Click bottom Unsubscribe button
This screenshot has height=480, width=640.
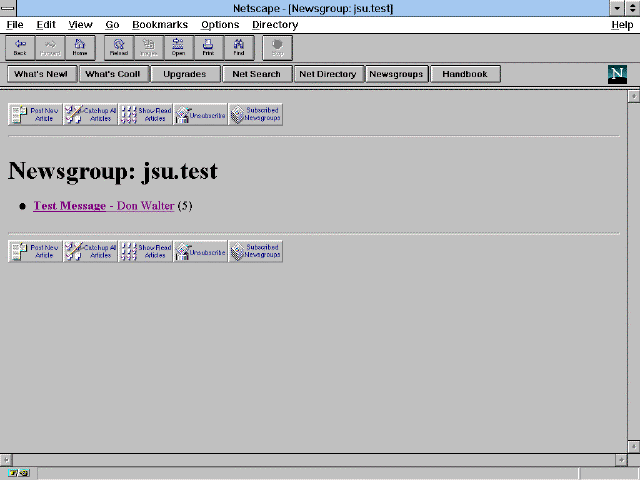200,251
